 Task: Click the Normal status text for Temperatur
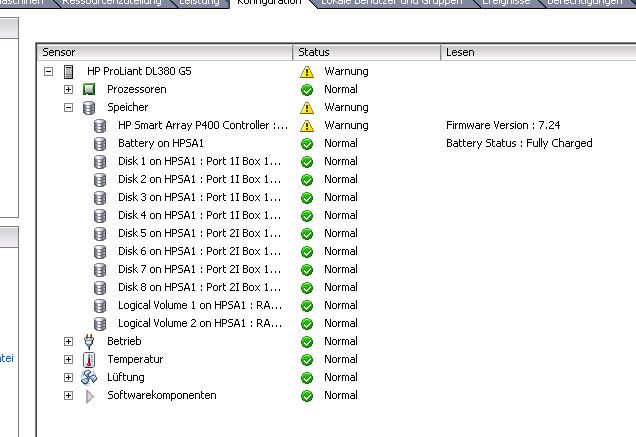coord(341,360)
